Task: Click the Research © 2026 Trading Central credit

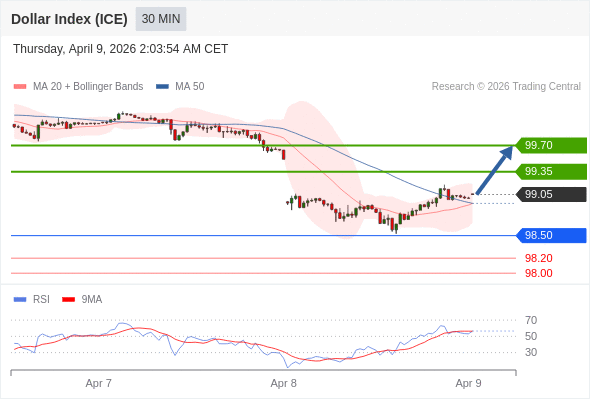Action: tap(506, 87)
